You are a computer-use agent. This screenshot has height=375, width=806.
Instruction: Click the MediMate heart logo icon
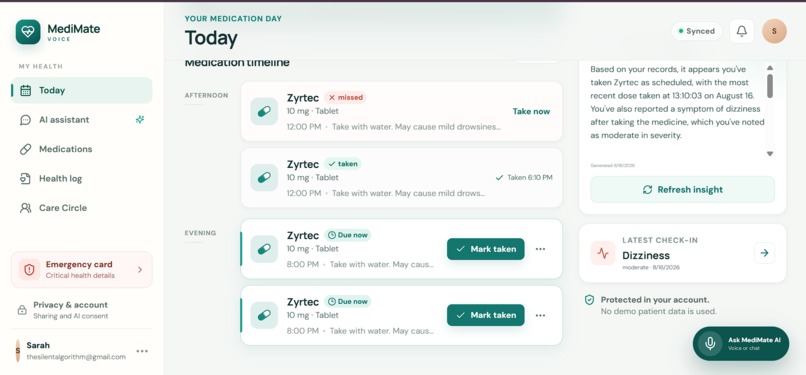[x=28, y=32]
